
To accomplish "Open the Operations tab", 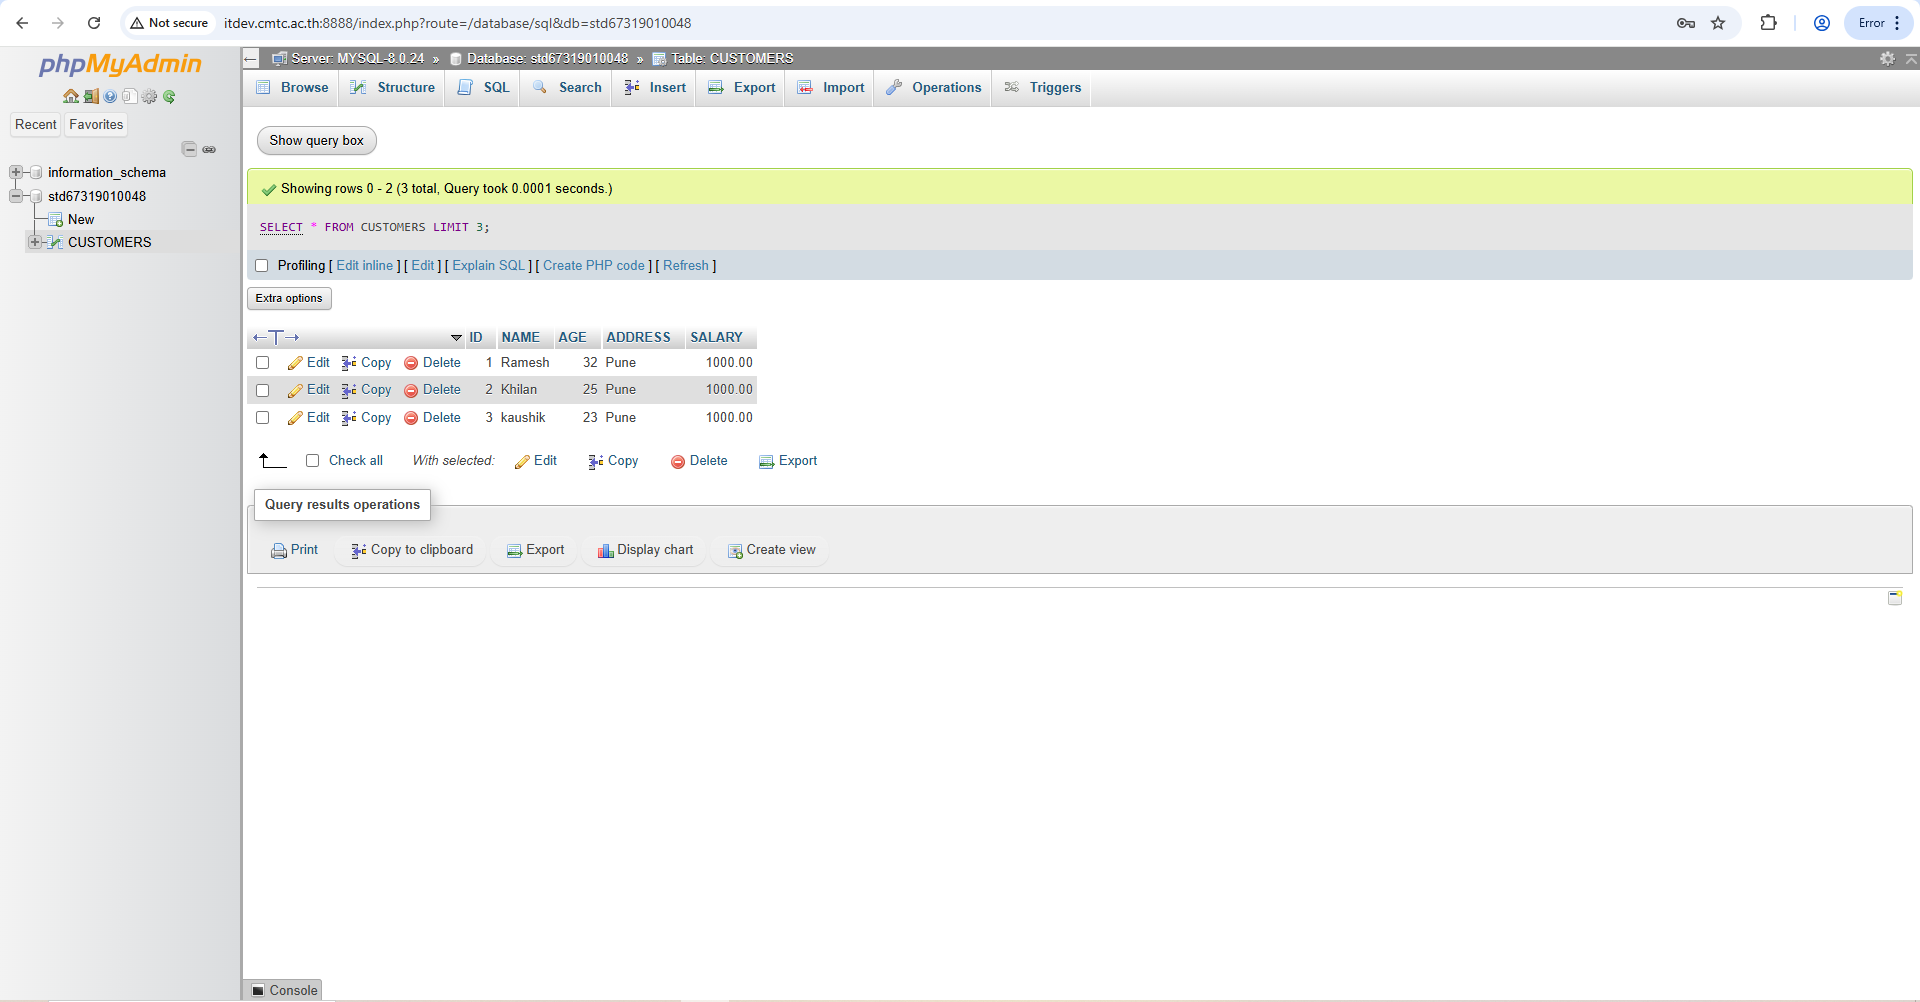I will 934,88.
